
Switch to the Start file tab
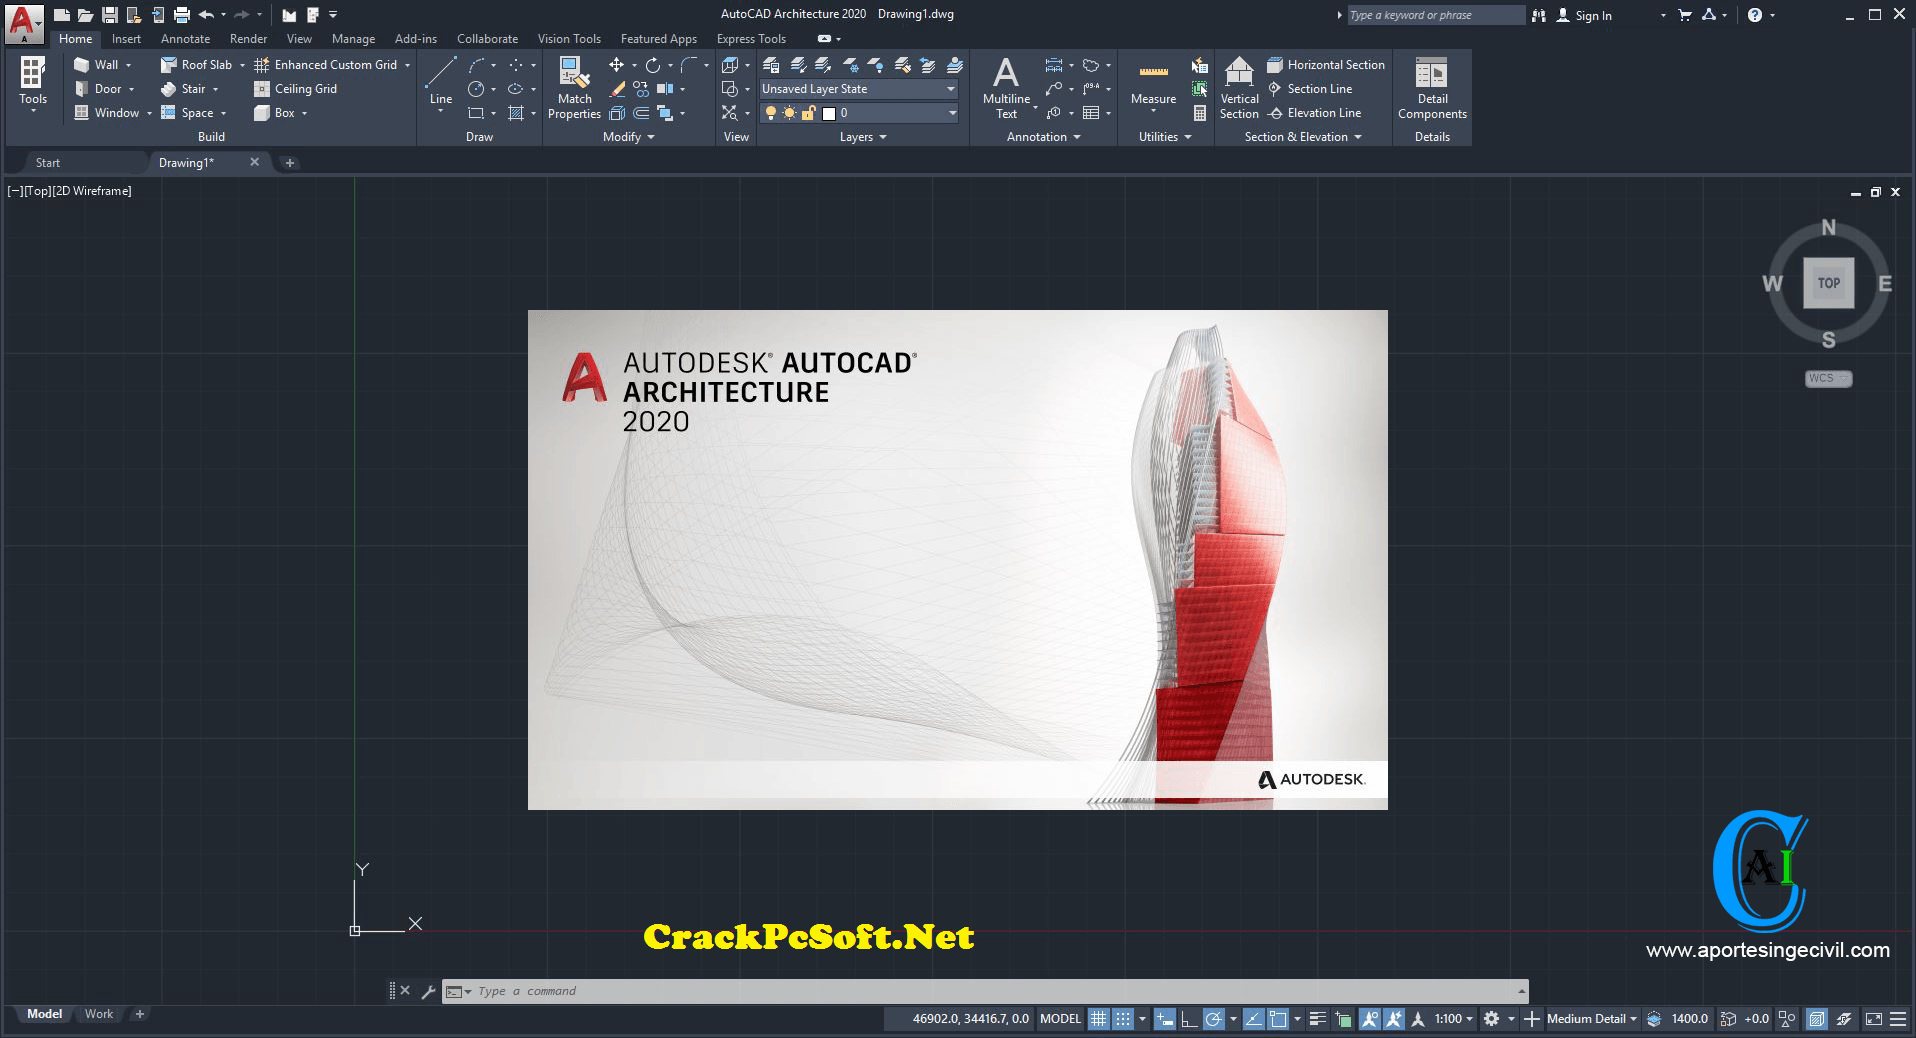[48, 163]
